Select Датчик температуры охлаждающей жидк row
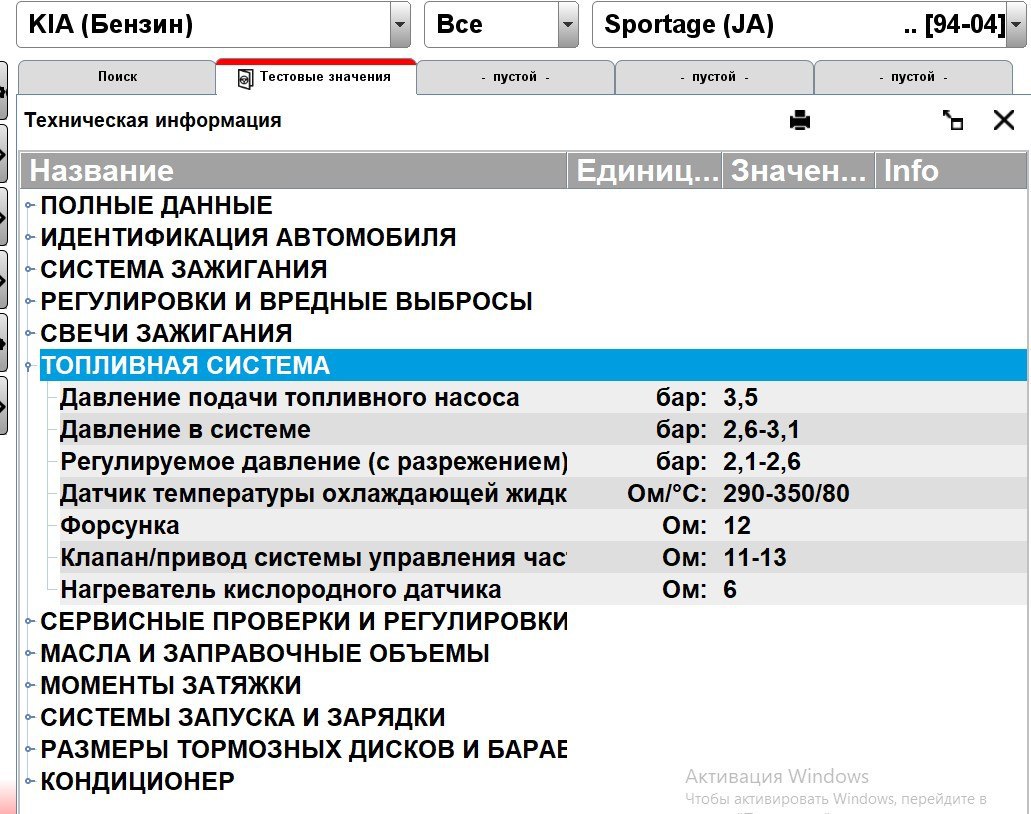This screenshot has width=1031, height=814. click(x=542, y=493)
